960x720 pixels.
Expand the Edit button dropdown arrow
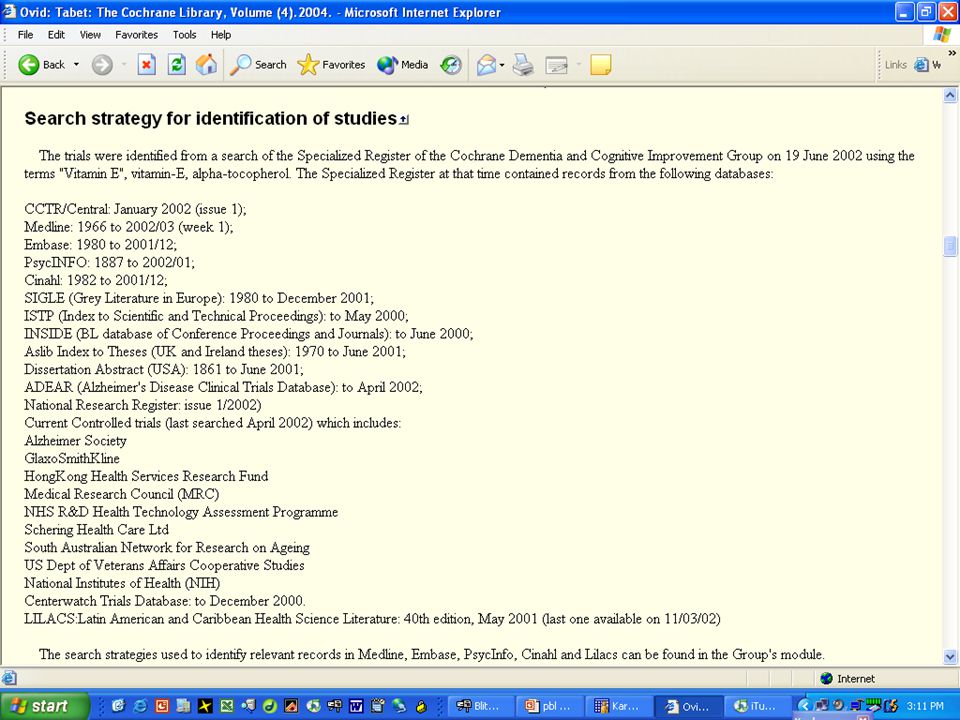tap(578, 64)
